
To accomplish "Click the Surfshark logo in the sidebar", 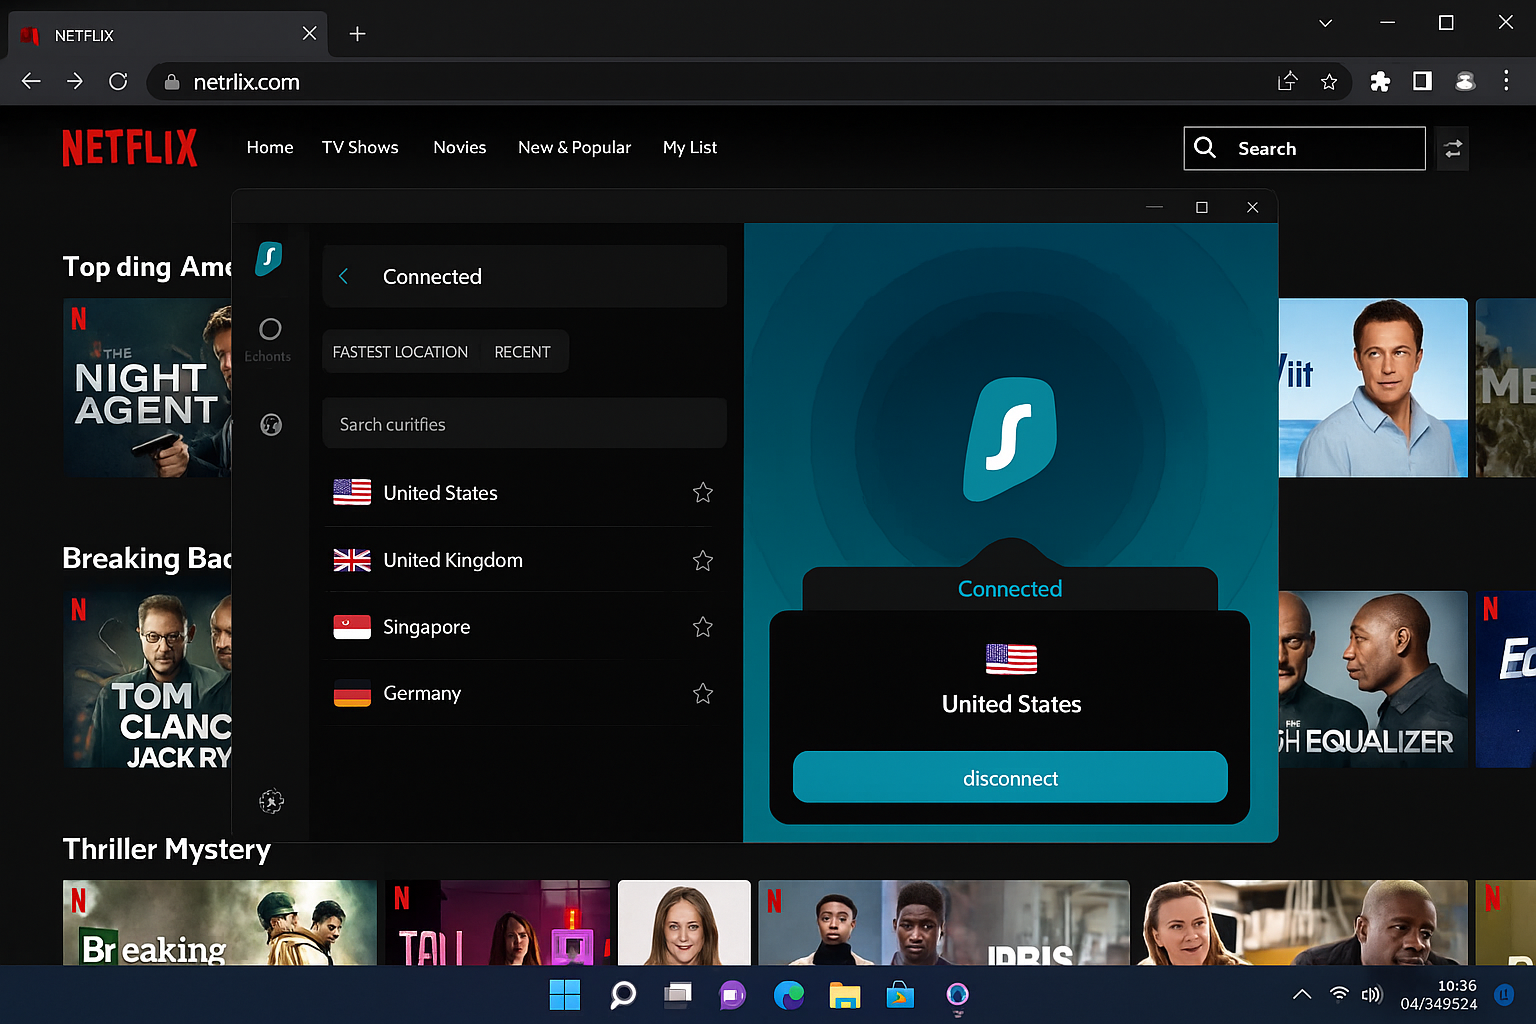I will point(268,260).
